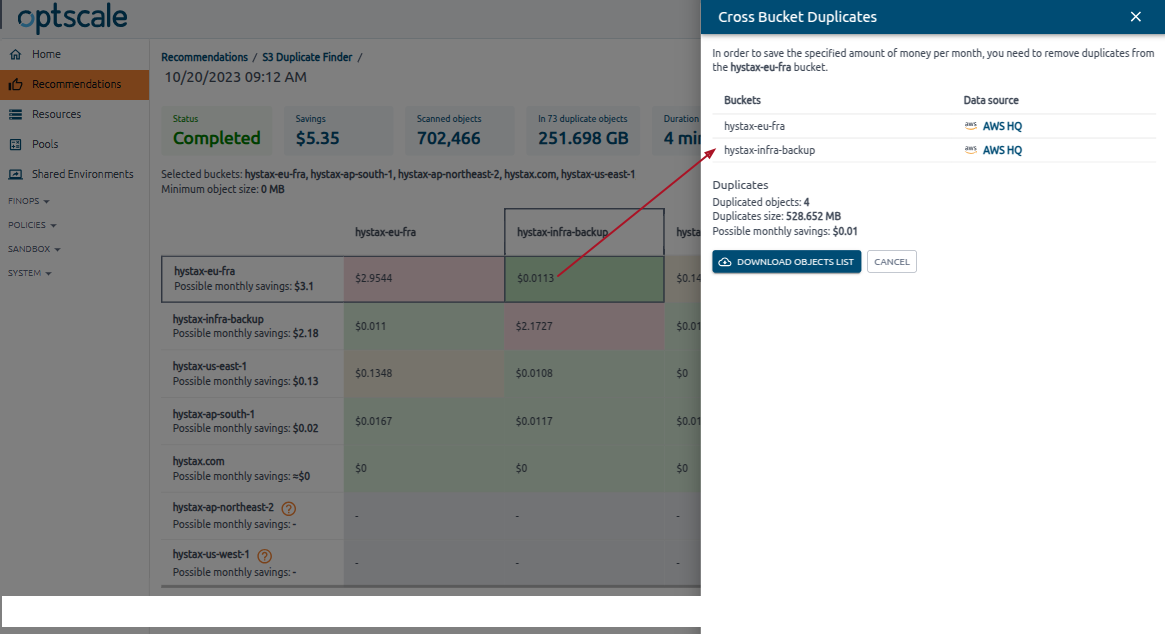Click S3 Duplicate Finder breadcrumb link

pyautogui.click(x=307, y=57)
